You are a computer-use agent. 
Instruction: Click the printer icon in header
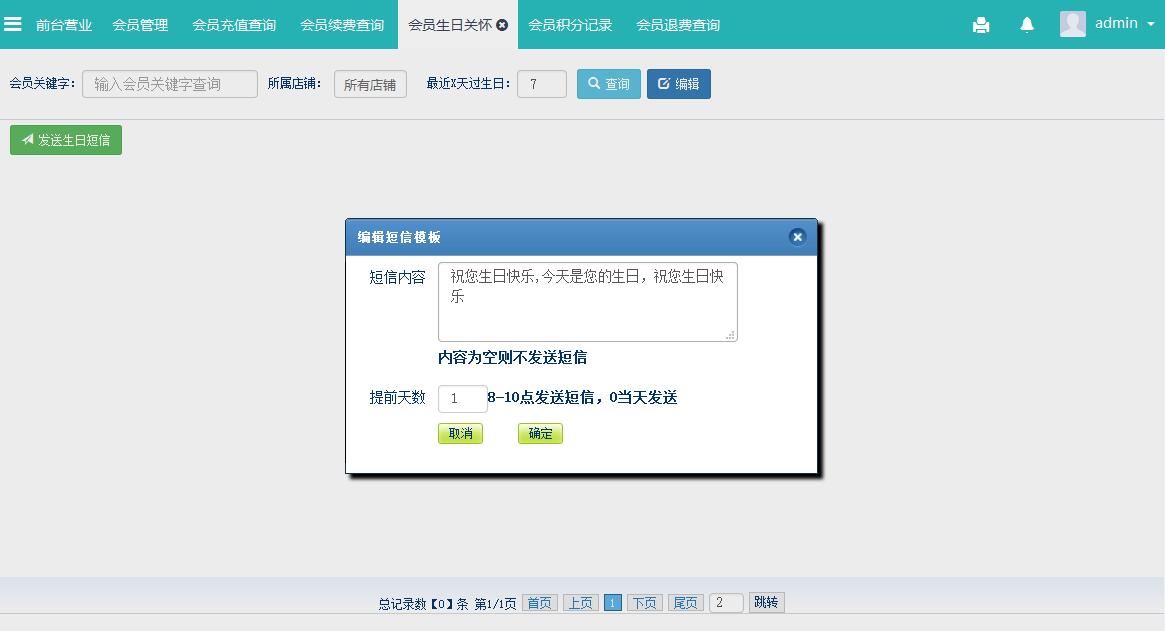tap(981, 25)
